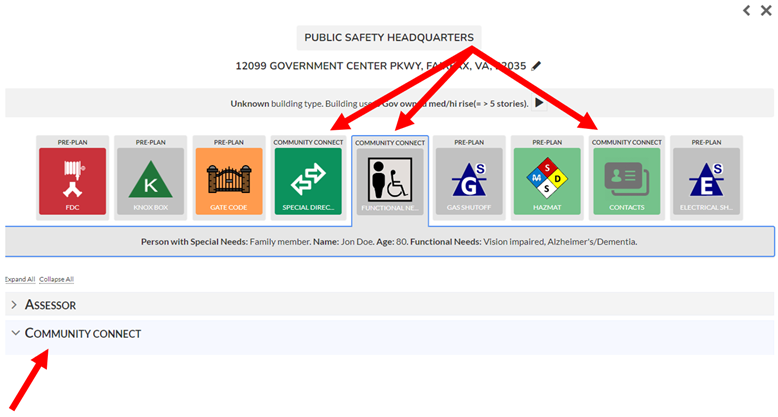Select the Contacts community connect tile

pos(626,181)
